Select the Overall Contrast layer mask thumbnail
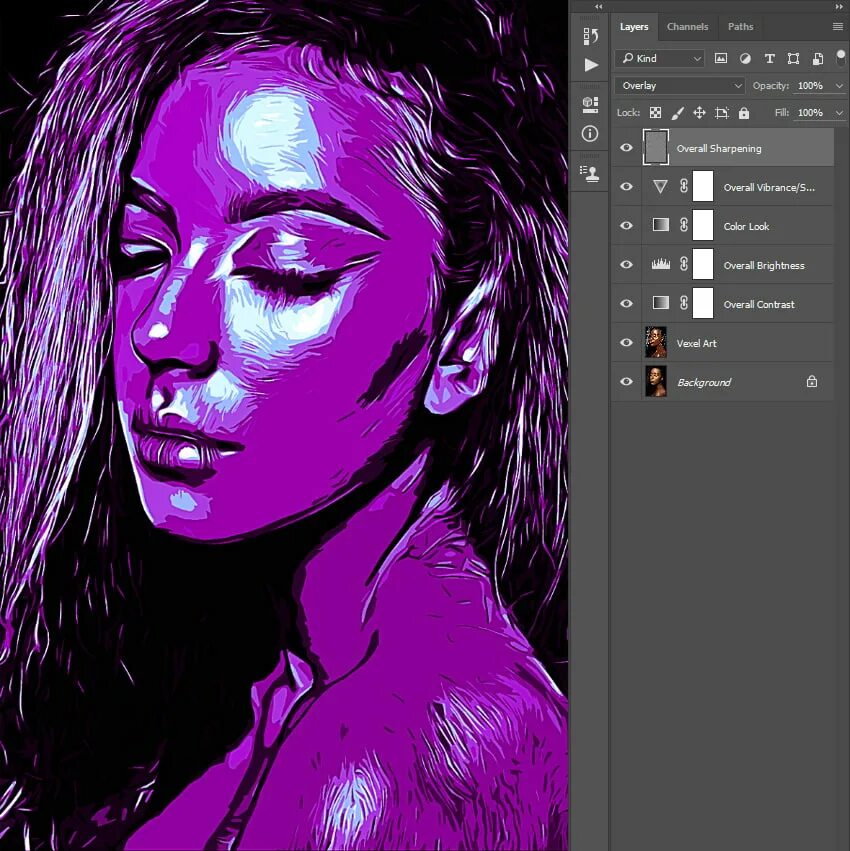 coord(703,303)
